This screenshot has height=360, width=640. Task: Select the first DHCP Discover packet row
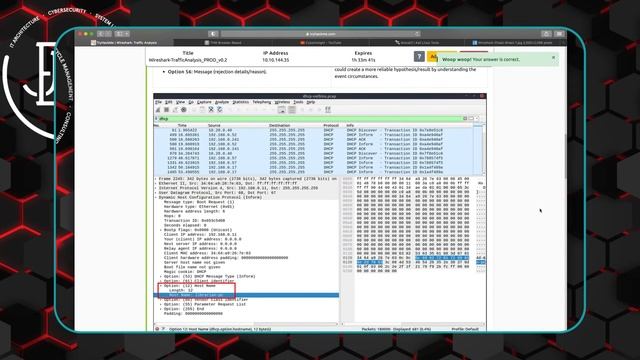pyautogui.click(x=313, y=130)
